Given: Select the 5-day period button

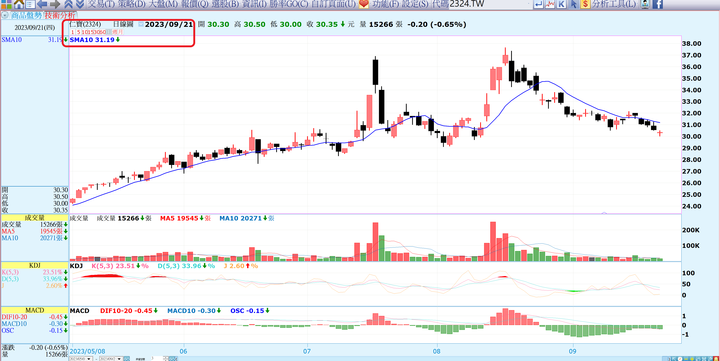Looking at the screenshot, I should 79,32.
